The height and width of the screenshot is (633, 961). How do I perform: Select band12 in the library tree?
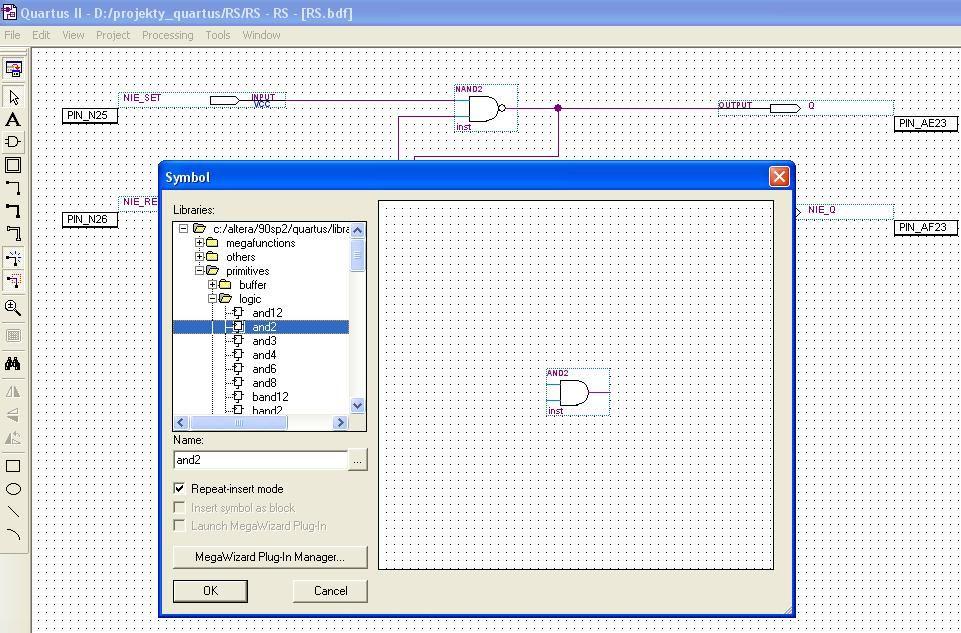270,397
